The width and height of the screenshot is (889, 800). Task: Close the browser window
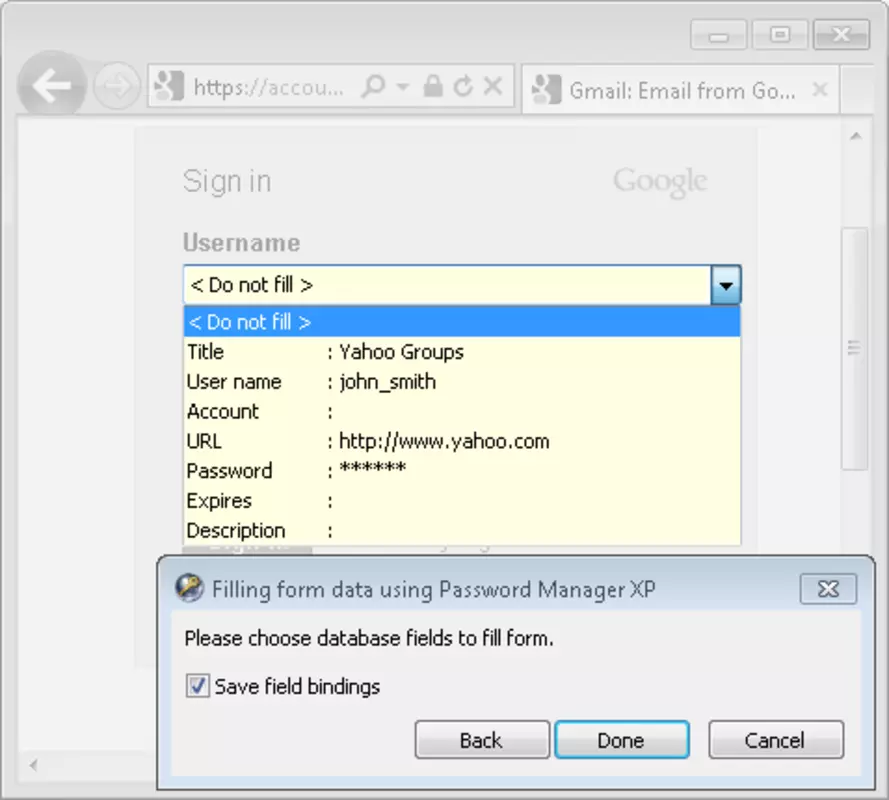click(841, 35)
